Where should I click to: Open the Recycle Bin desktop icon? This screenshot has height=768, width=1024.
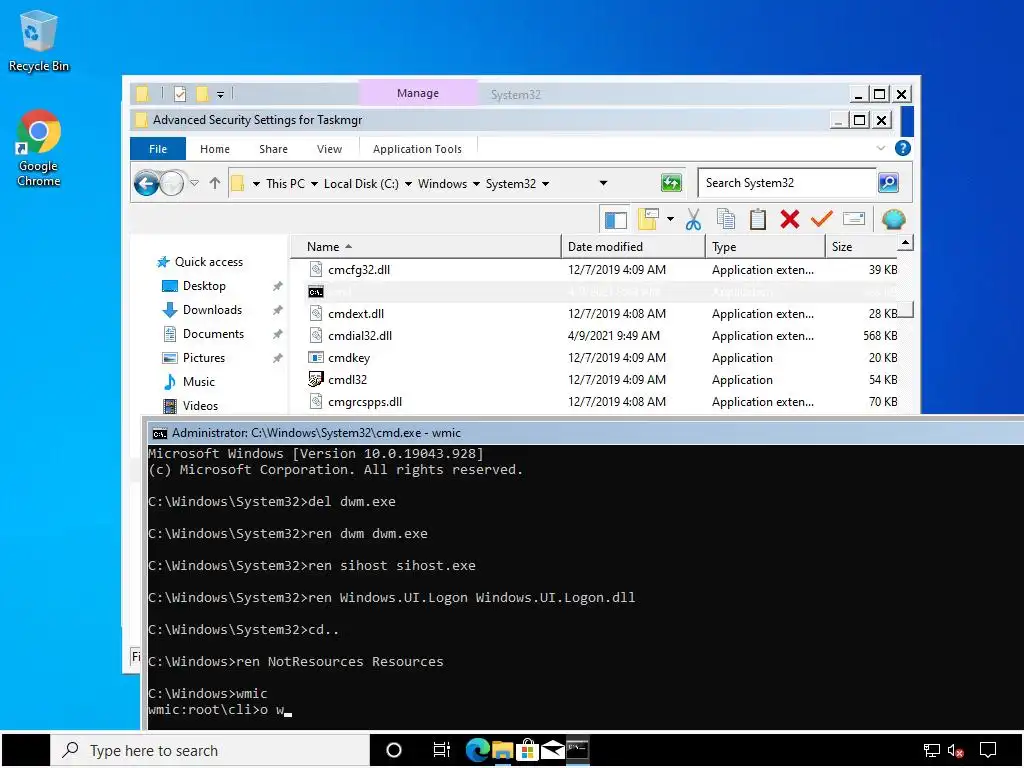pyautogui.click(x=38, y=40)
